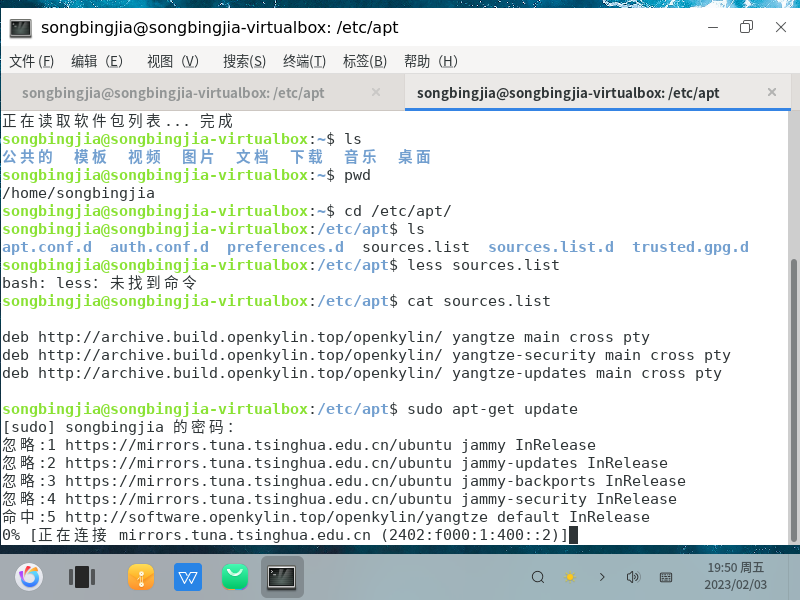Click the terminal vertical scrollbar thumb

point(793,401)
